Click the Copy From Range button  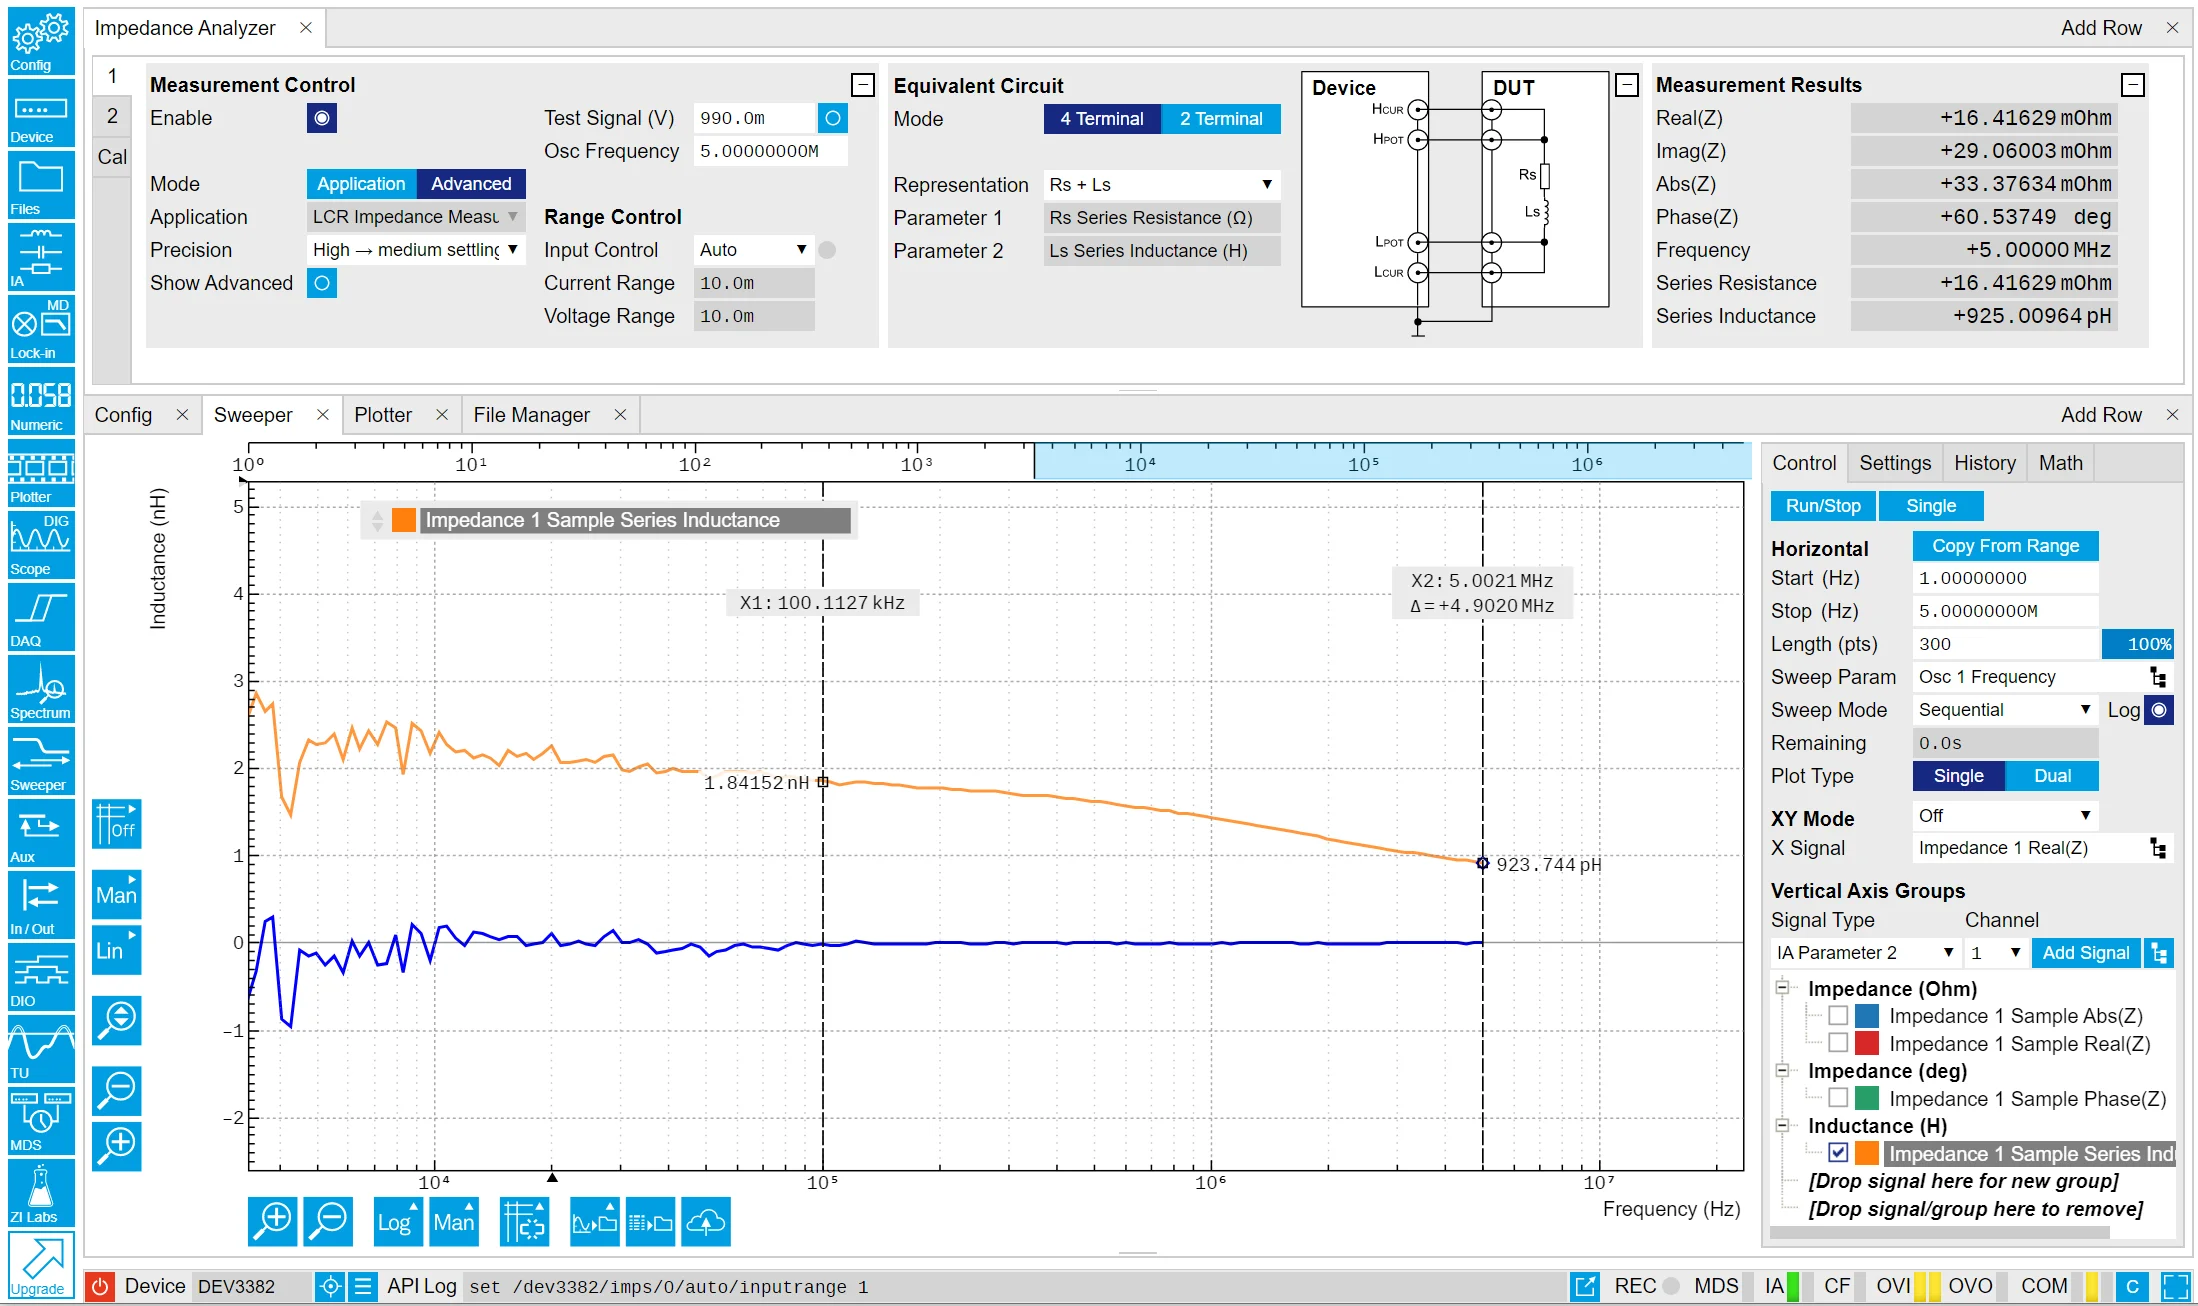click(x=2005, y=546)
